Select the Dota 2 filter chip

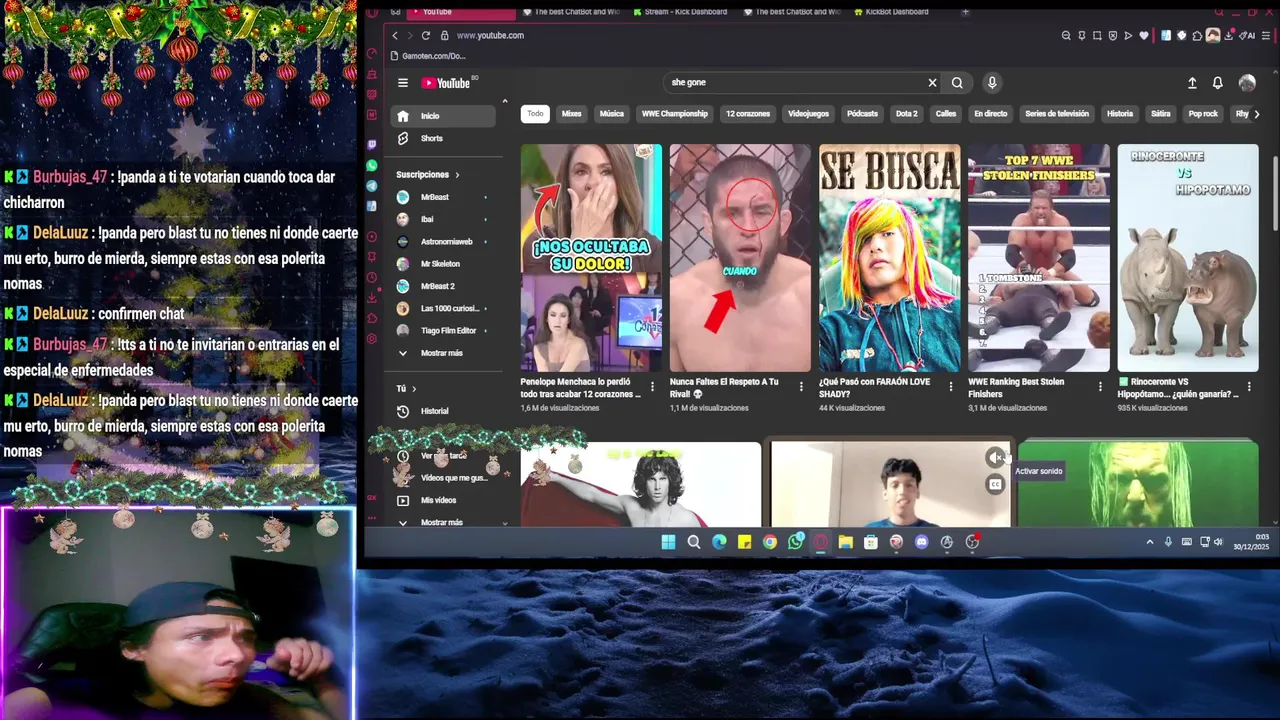[906, 114]
